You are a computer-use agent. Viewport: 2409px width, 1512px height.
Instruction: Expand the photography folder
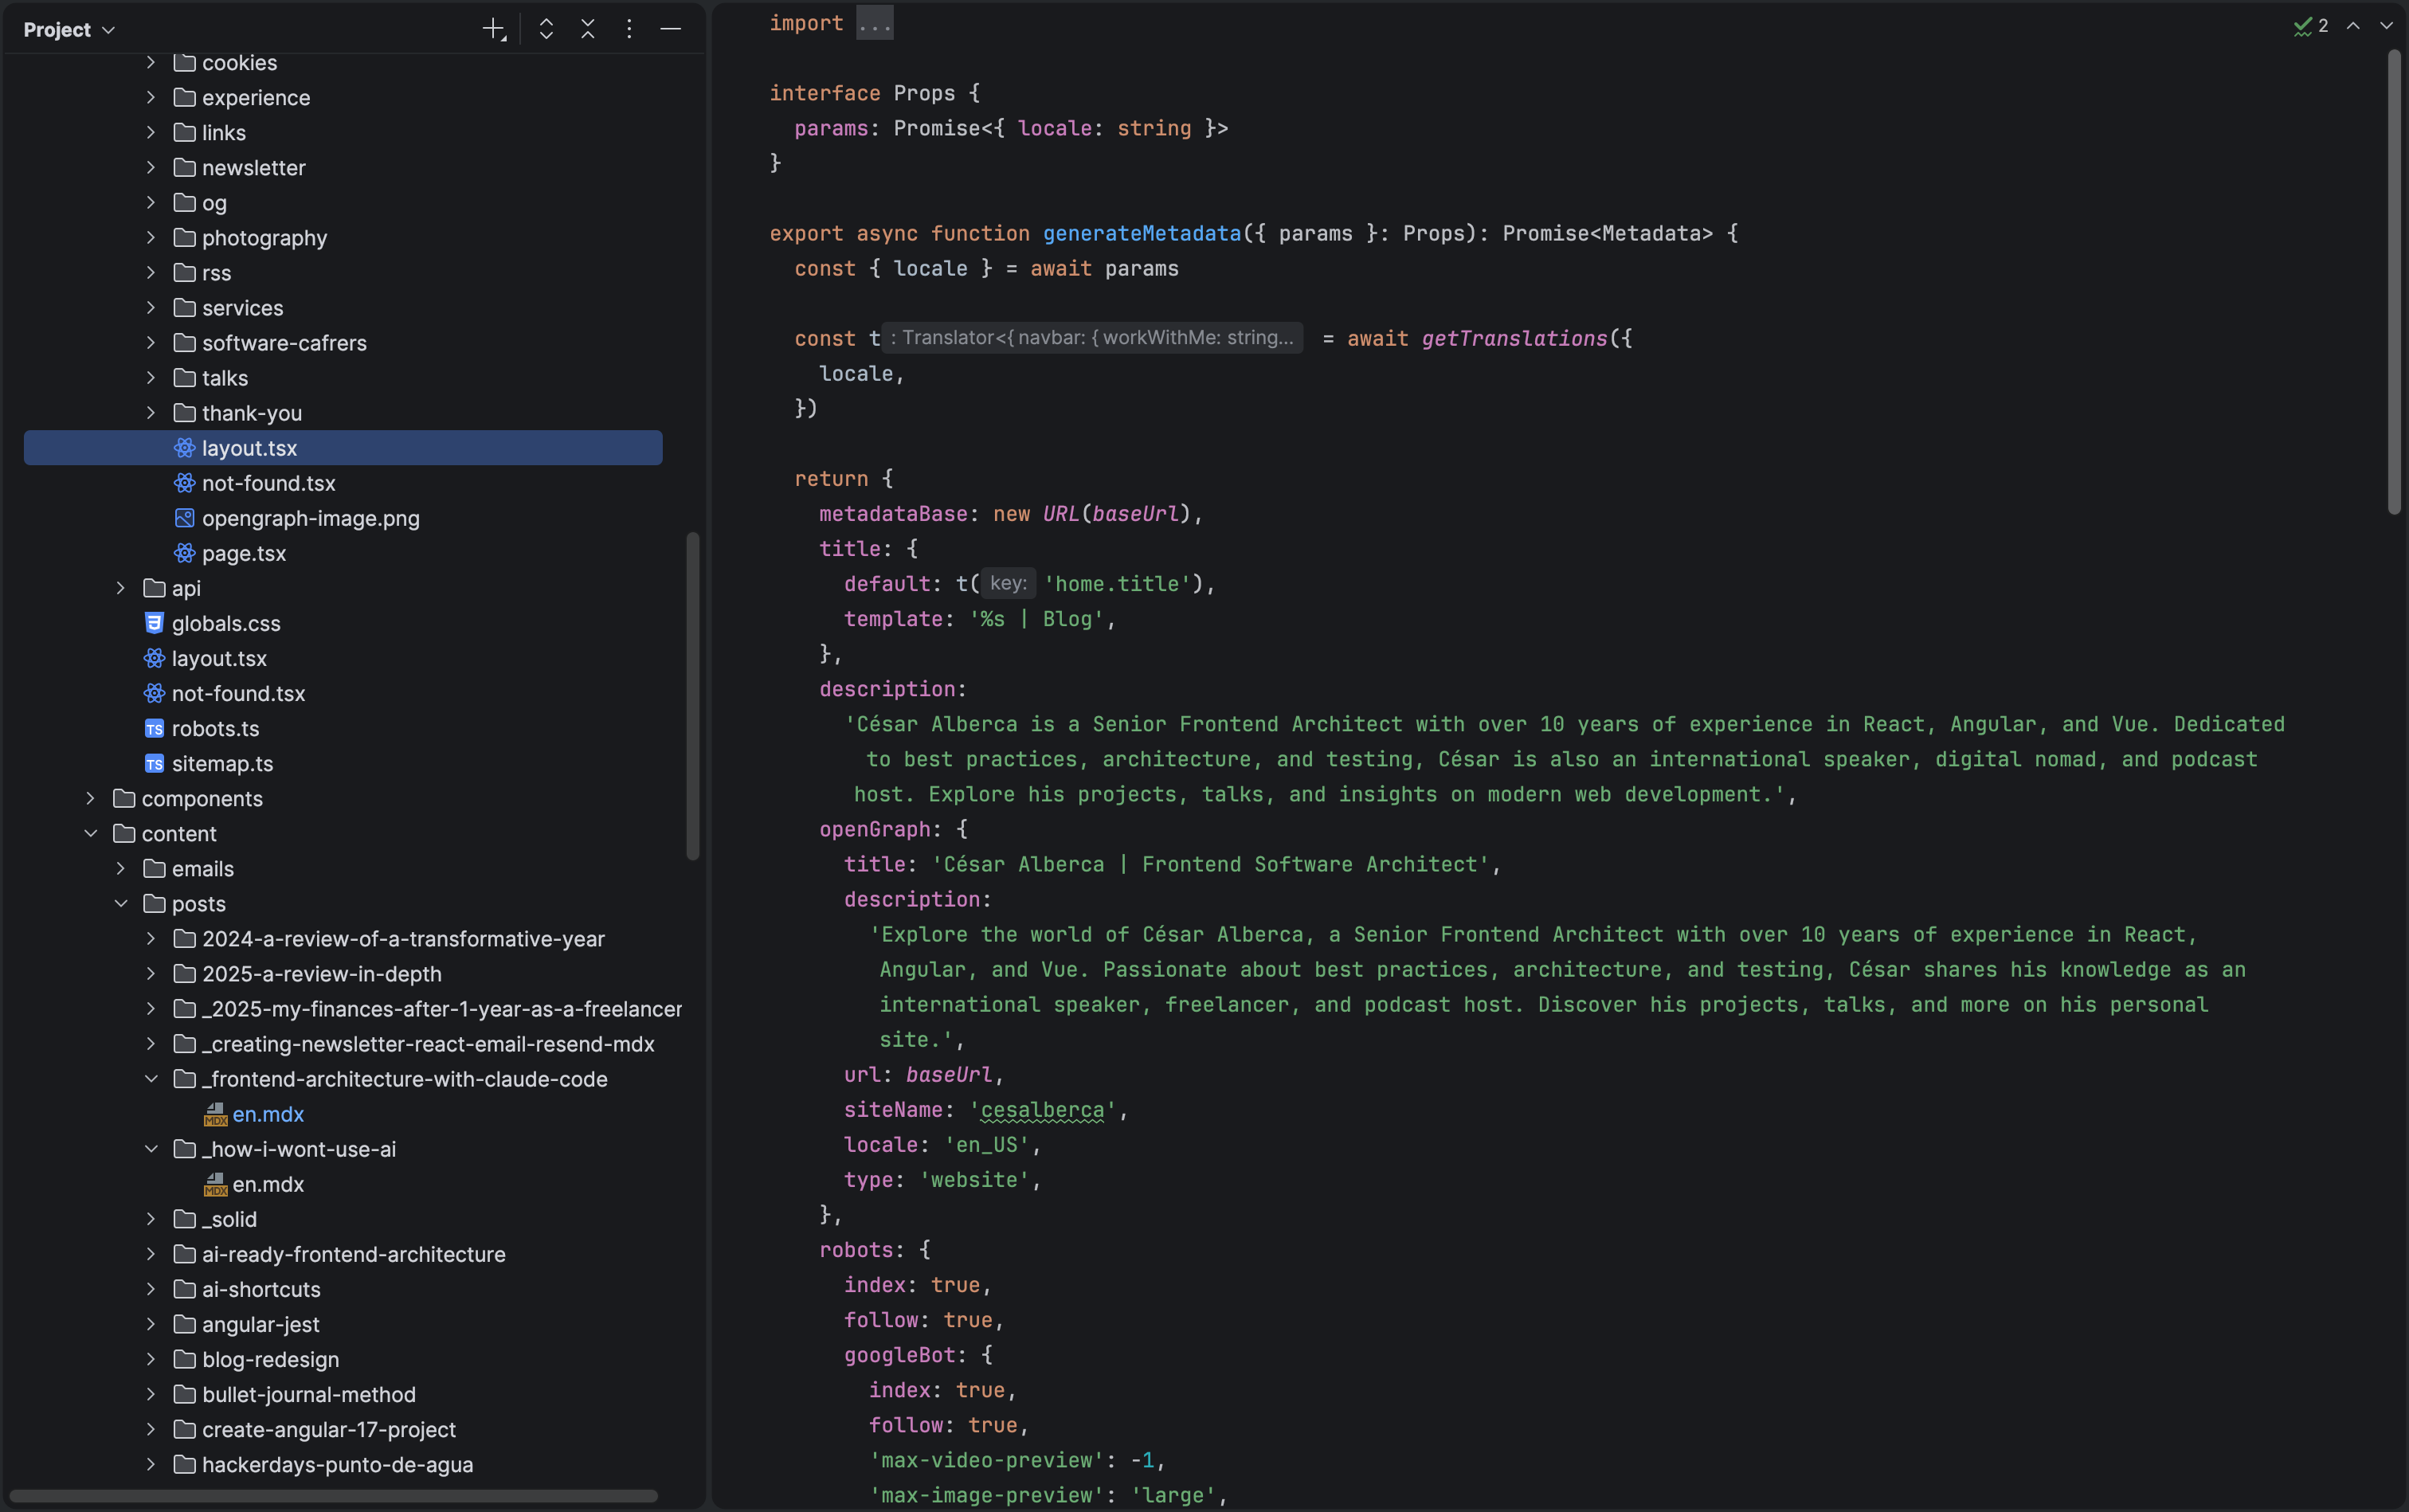coord(151,238)
